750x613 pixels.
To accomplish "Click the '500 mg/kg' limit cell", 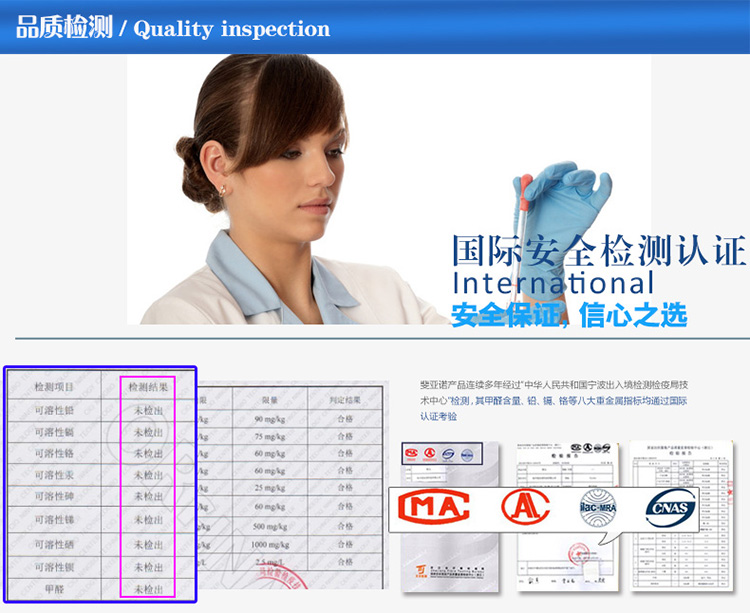I will 270,526.
